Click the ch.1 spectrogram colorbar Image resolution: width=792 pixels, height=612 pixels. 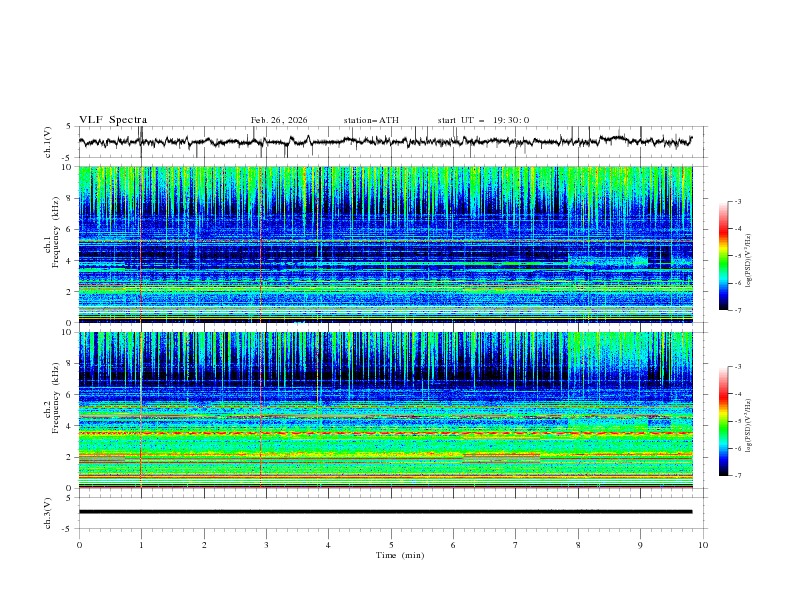724,256
